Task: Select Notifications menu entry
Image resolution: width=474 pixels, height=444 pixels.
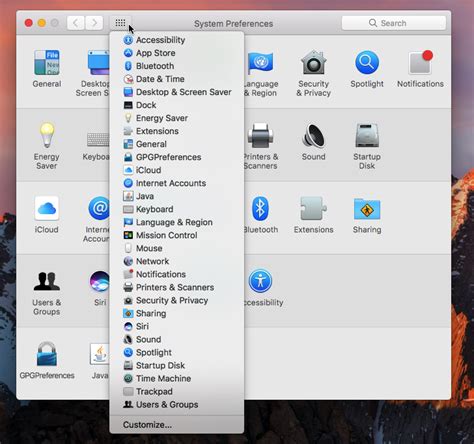Action: [177, 274]
